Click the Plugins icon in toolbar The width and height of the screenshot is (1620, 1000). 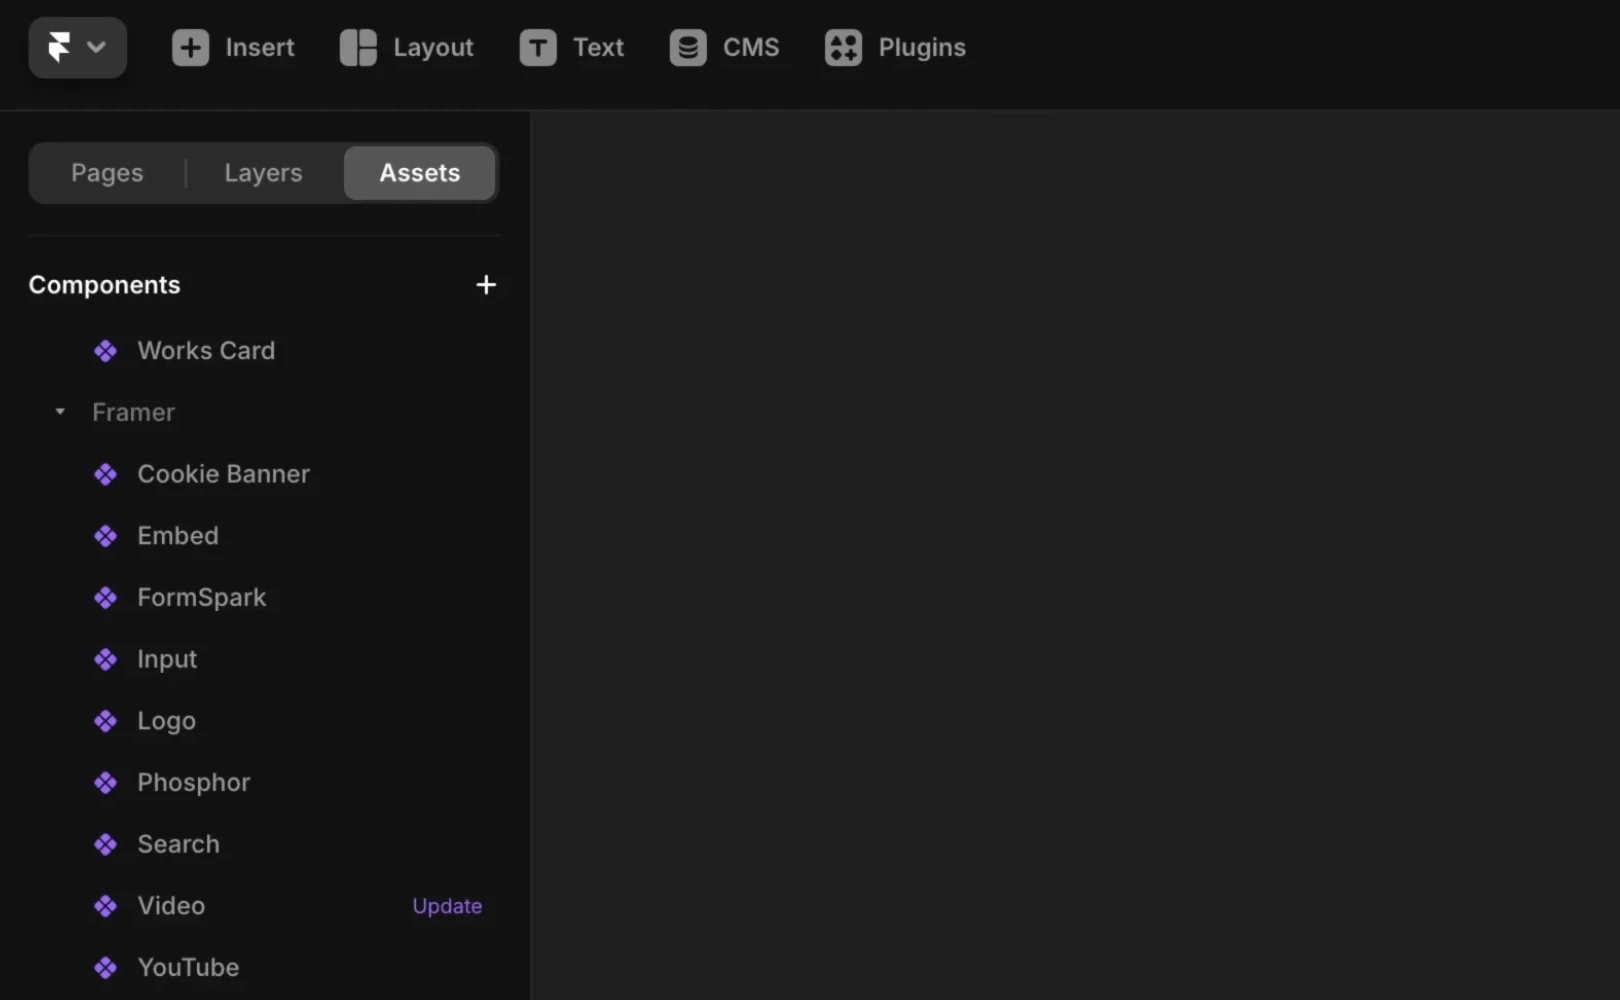[843, 47]
